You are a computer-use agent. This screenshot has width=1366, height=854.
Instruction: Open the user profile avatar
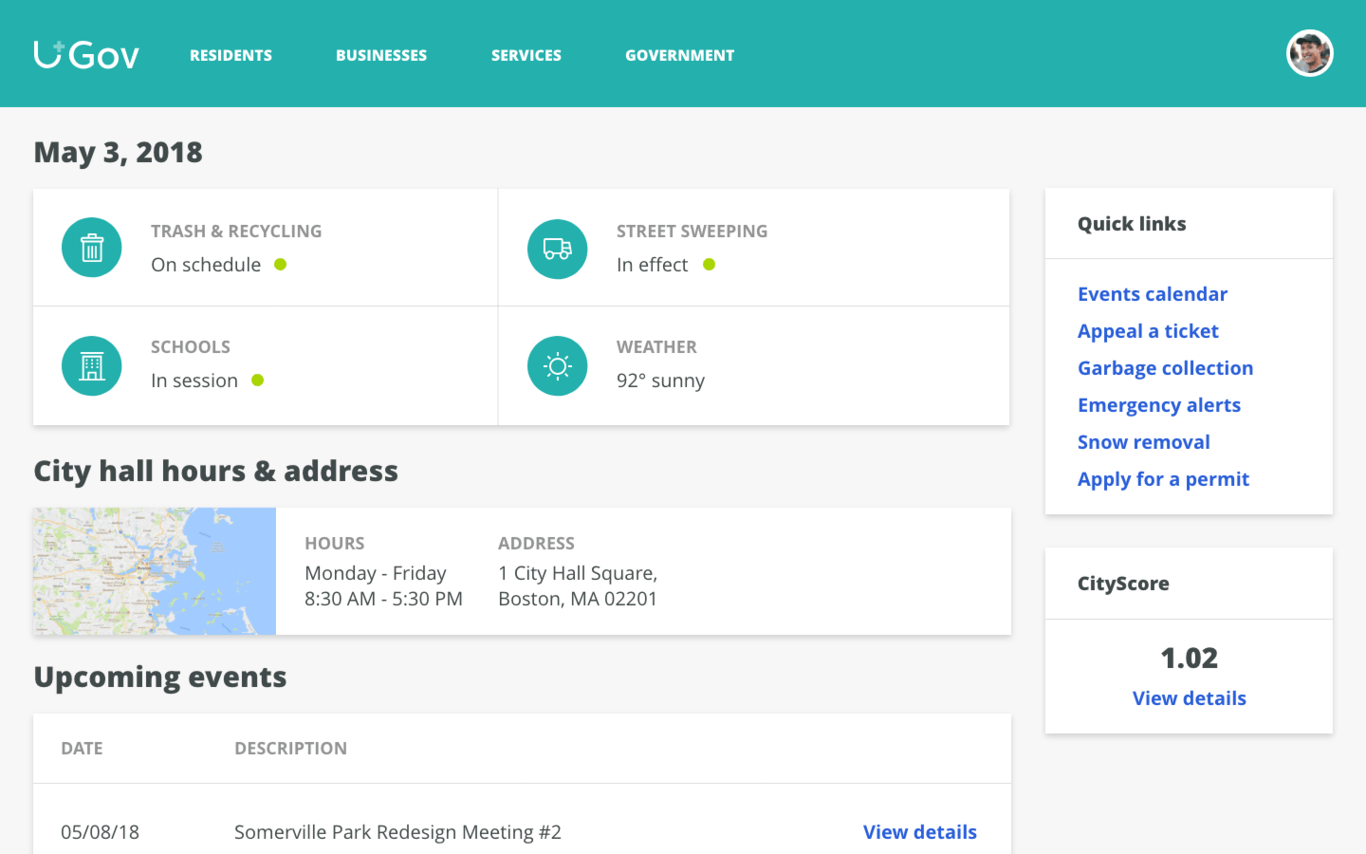click(1309, 54)
